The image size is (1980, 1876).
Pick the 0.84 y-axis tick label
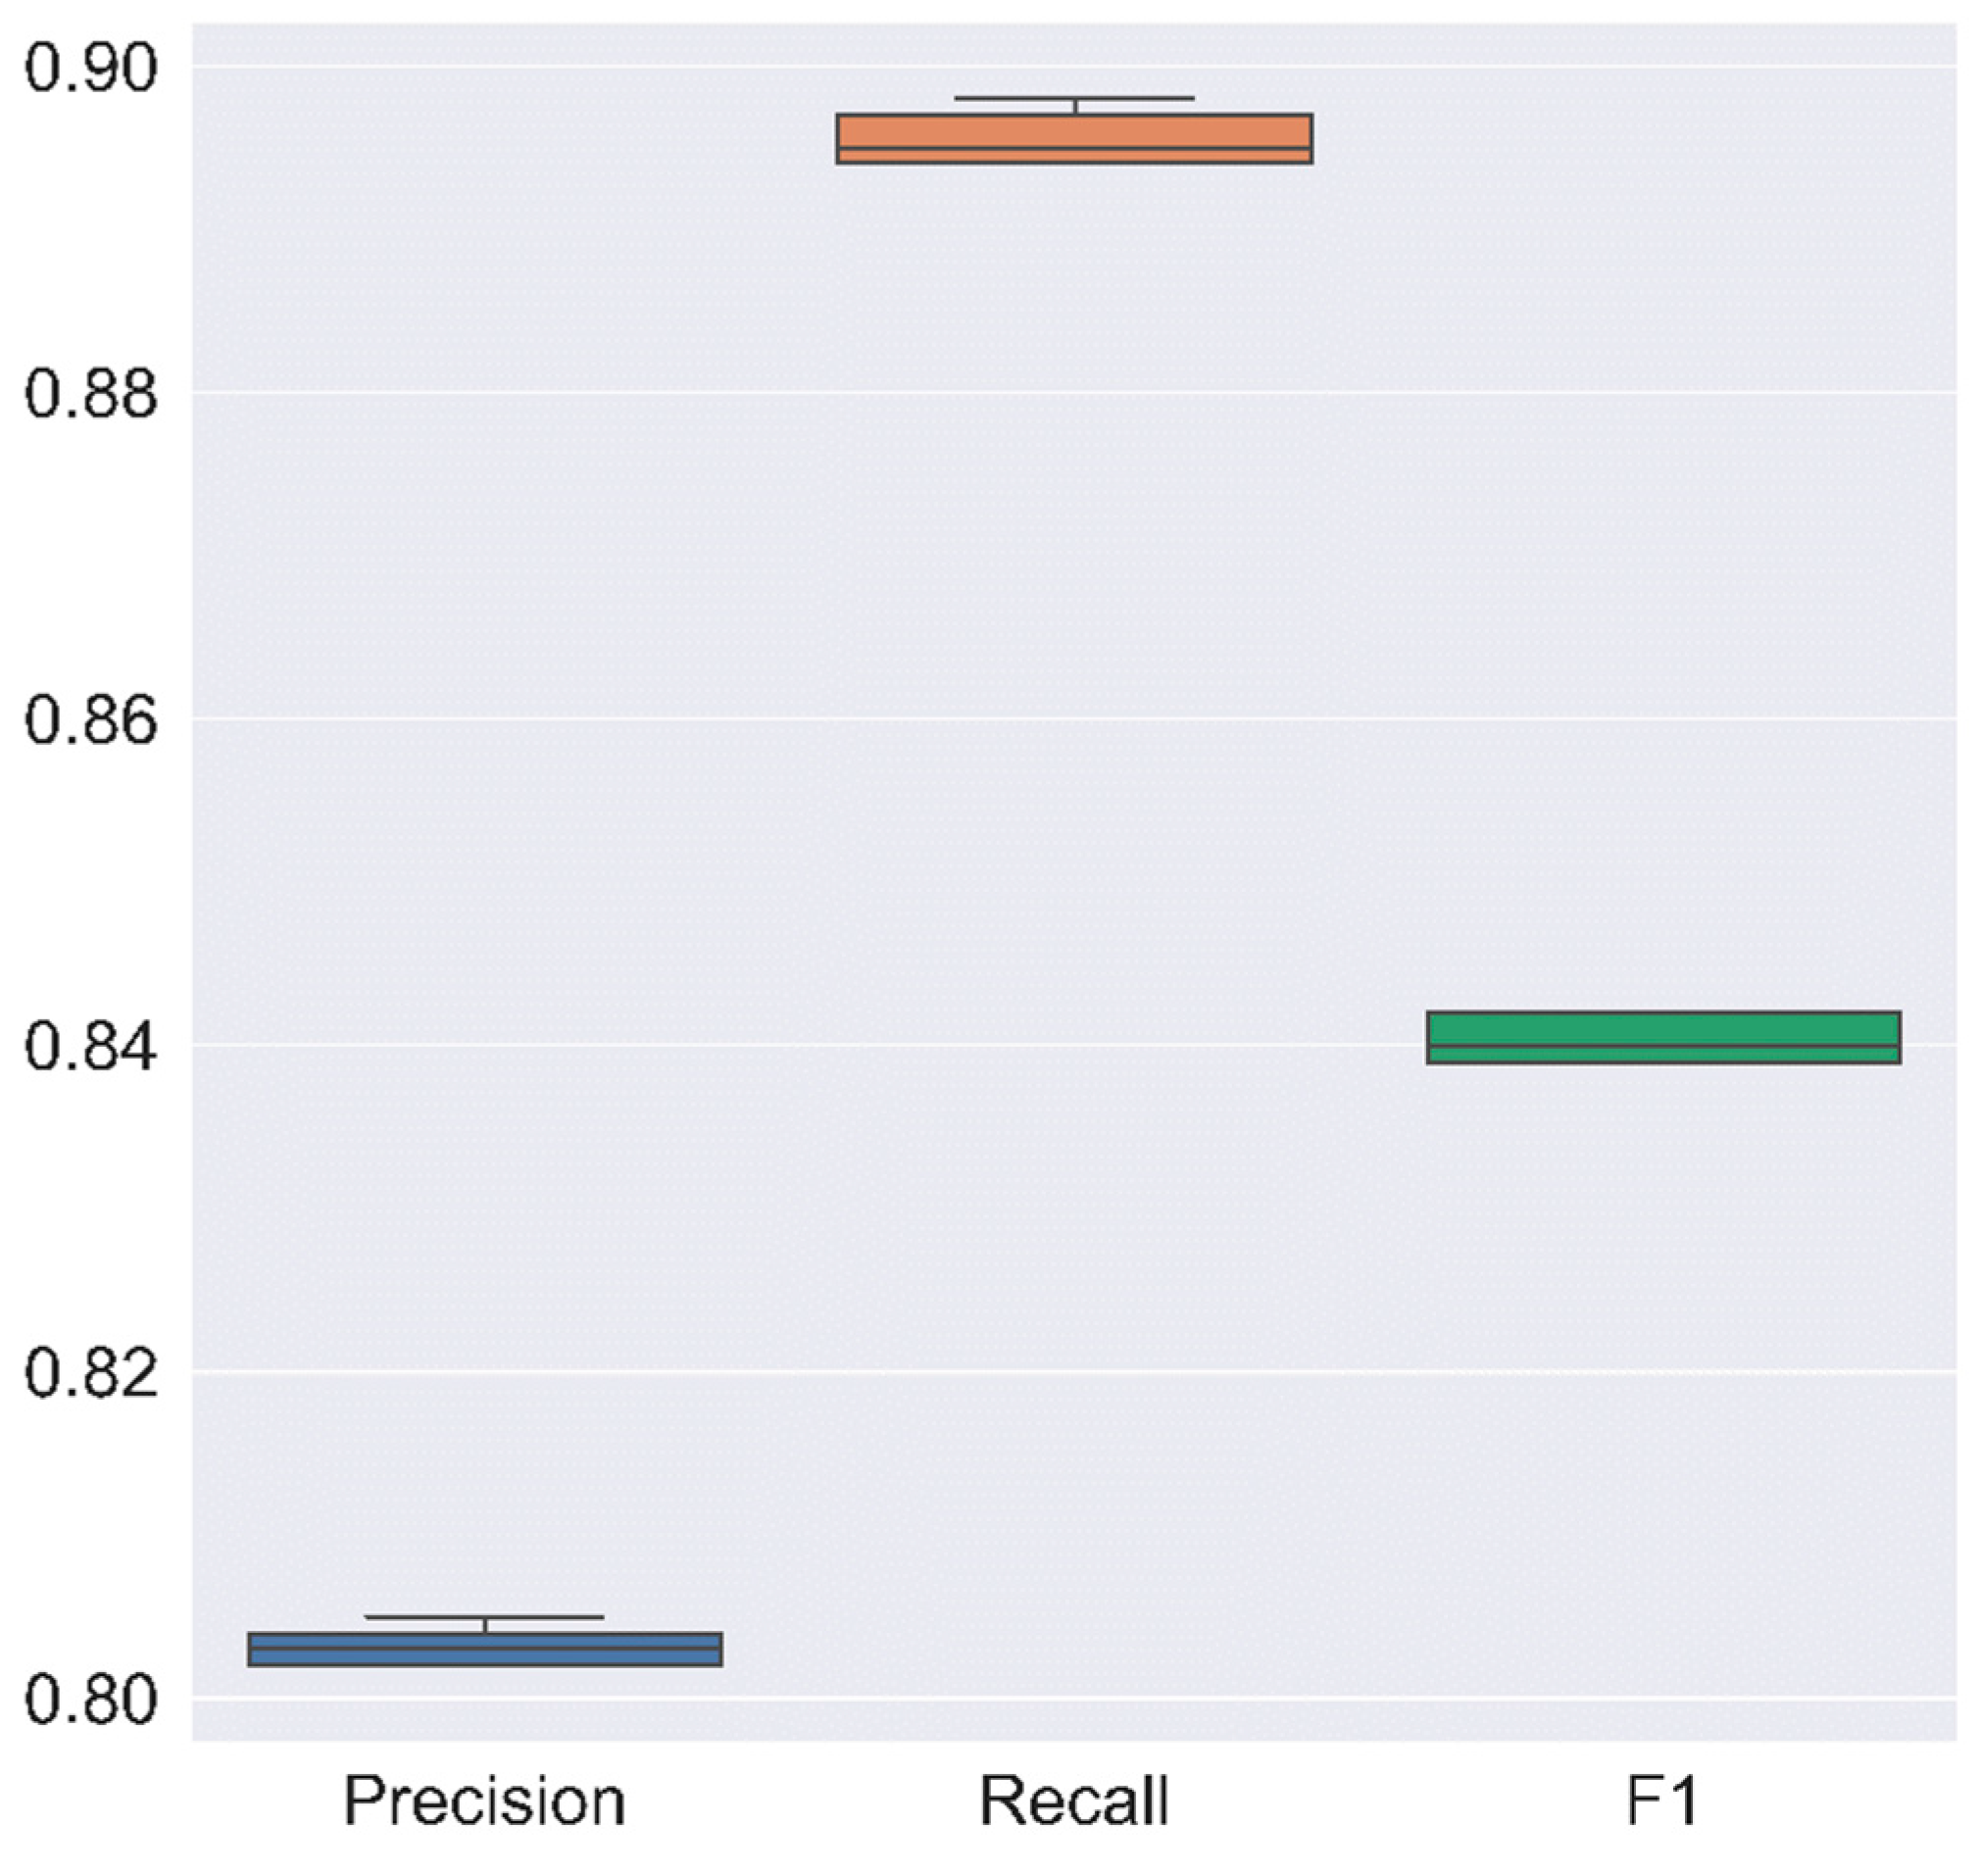pyautogui.click(x=91, y=1047)
